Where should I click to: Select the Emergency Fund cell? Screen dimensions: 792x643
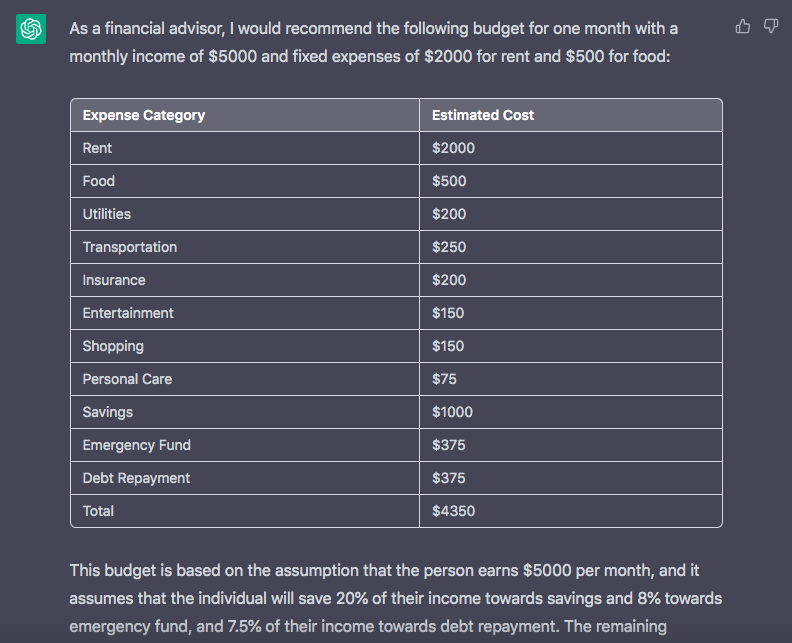(136, 445)
